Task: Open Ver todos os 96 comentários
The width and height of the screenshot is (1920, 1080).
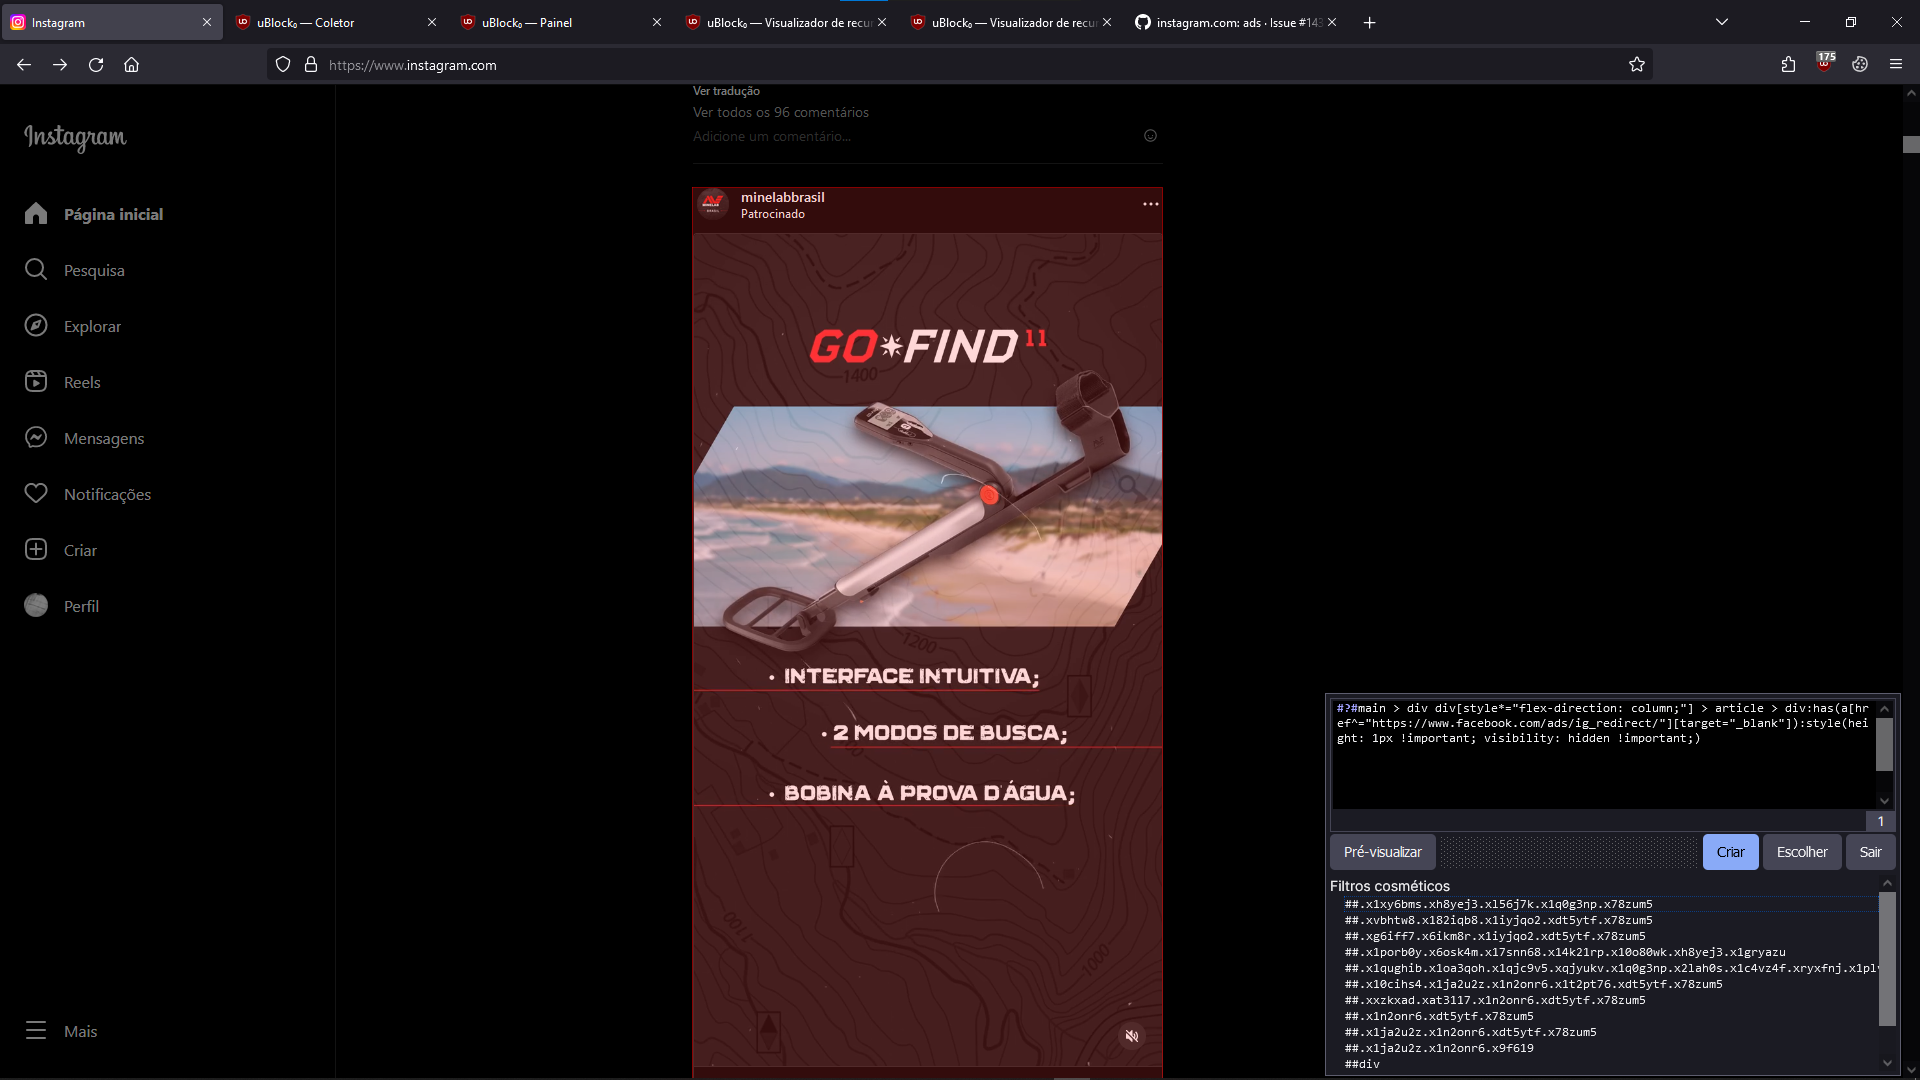Action: [781, 112]
